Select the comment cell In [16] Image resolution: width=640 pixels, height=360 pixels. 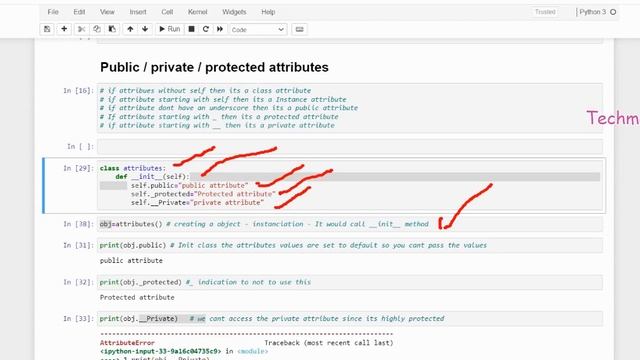click(x=350, y=108)
